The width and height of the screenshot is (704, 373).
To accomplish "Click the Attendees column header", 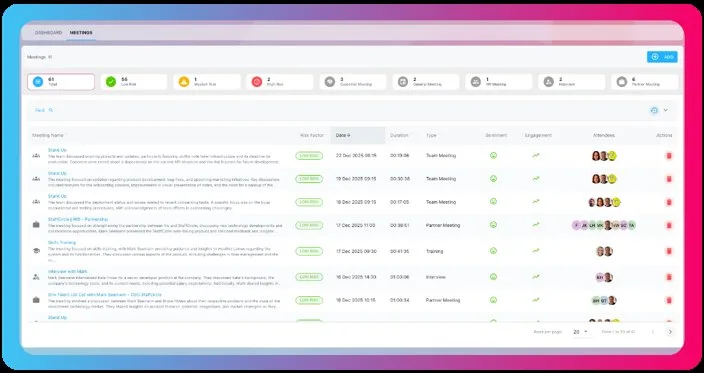I will [604, 135].
